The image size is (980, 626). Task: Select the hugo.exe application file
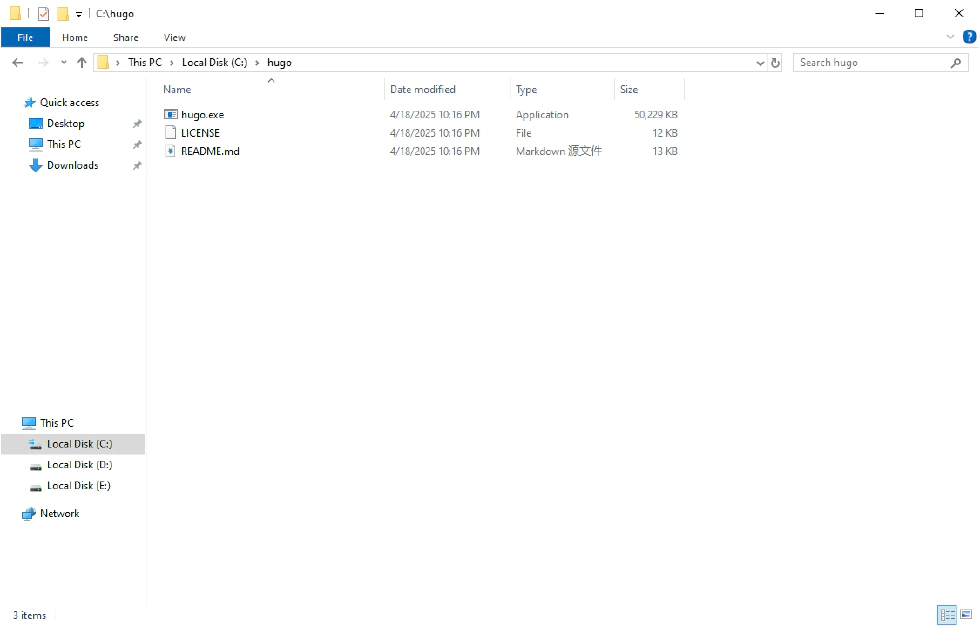coord(202,115)
